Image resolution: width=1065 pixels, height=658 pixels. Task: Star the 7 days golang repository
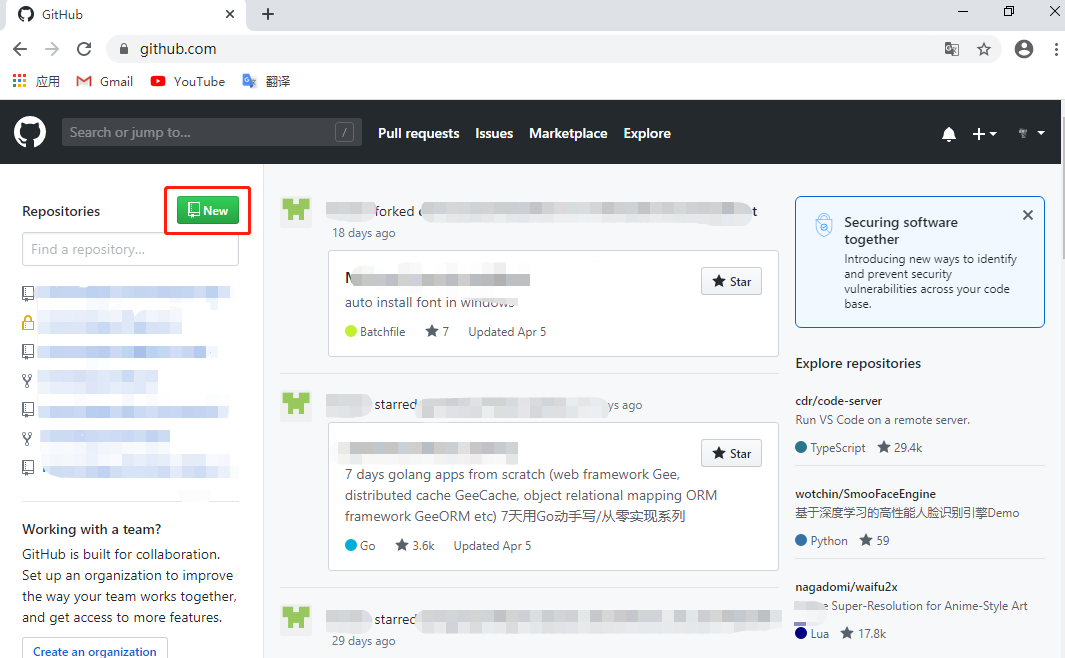tap(732, 453)
